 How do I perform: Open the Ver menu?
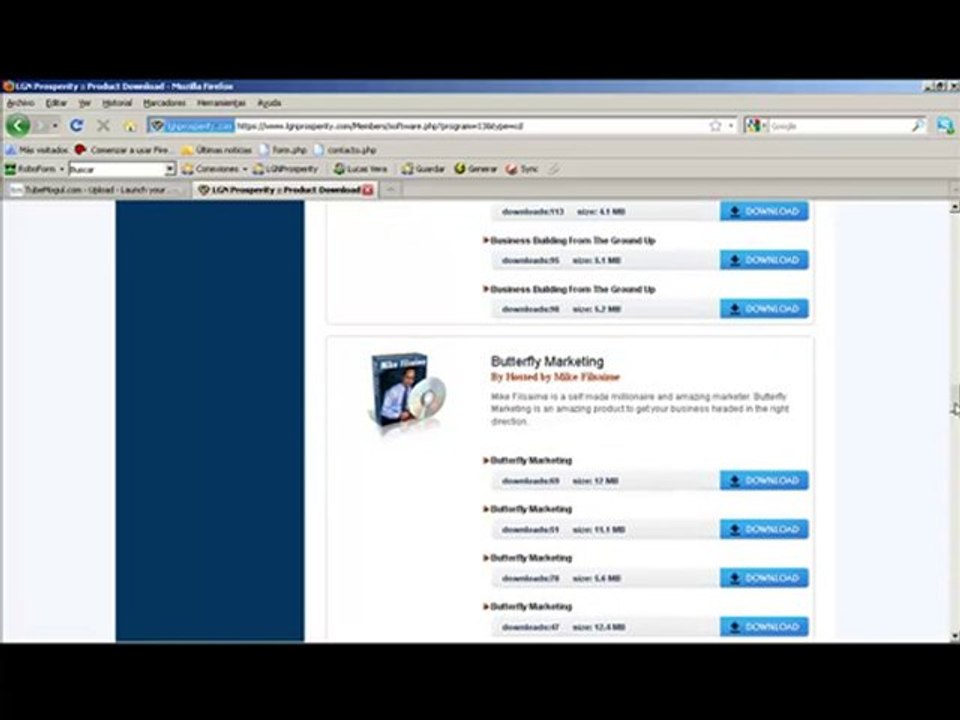[84, 103]
